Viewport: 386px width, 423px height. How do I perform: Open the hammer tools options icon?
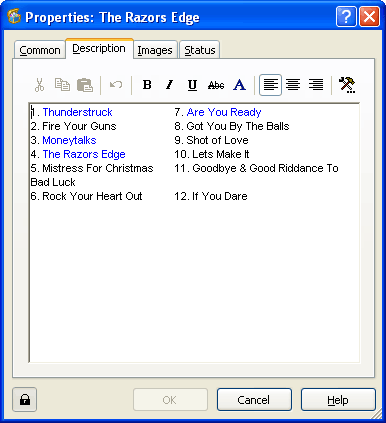pos(347,85)
